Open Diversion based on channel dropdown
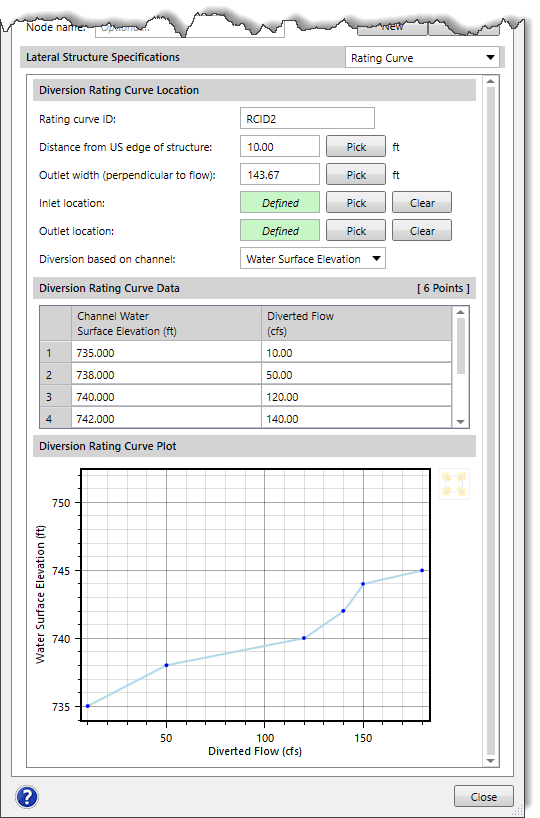540x818 pixels. [313, 259]
